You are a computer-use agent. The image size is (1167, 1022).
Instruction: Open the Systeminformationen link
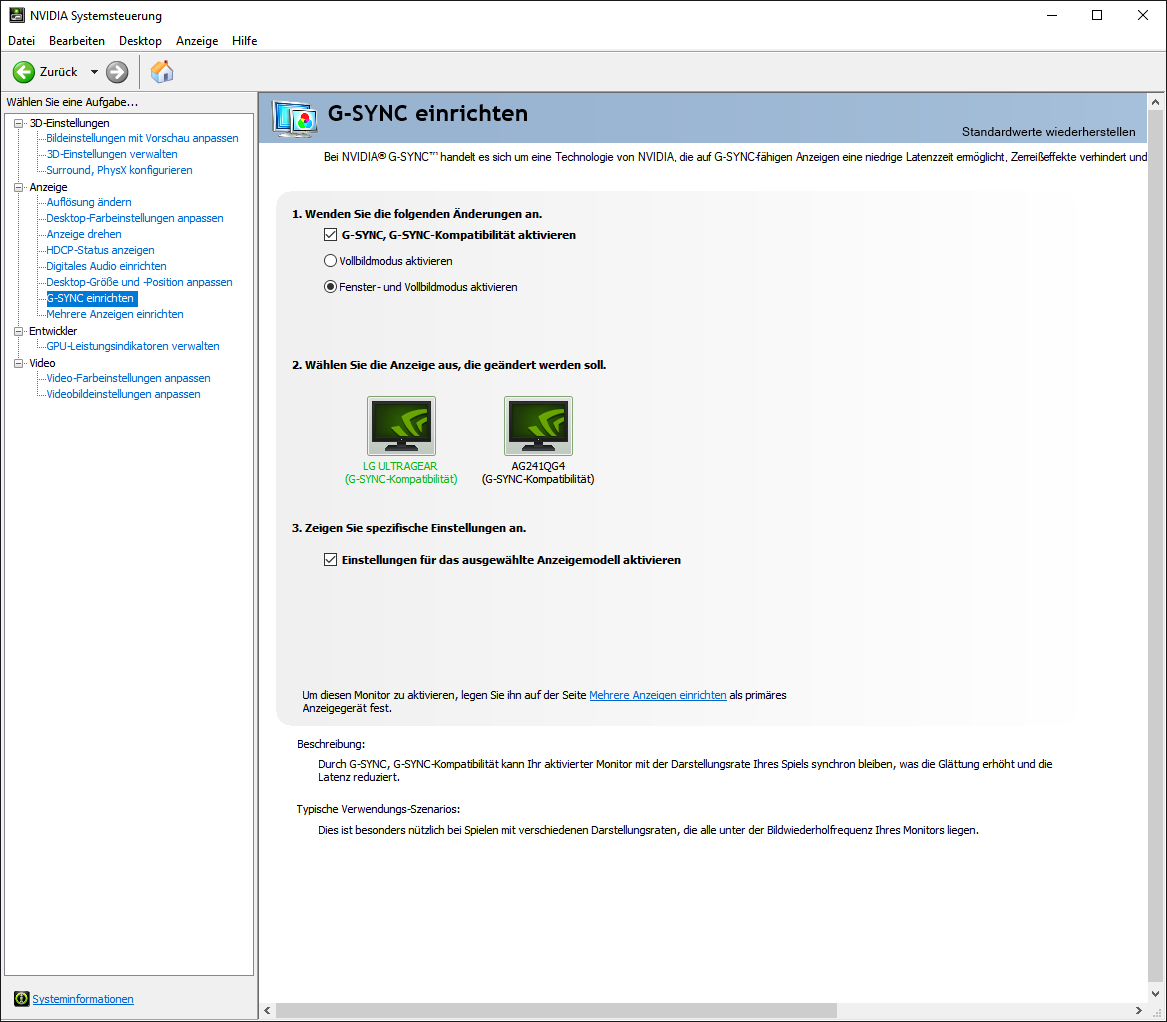click(83, 999)
